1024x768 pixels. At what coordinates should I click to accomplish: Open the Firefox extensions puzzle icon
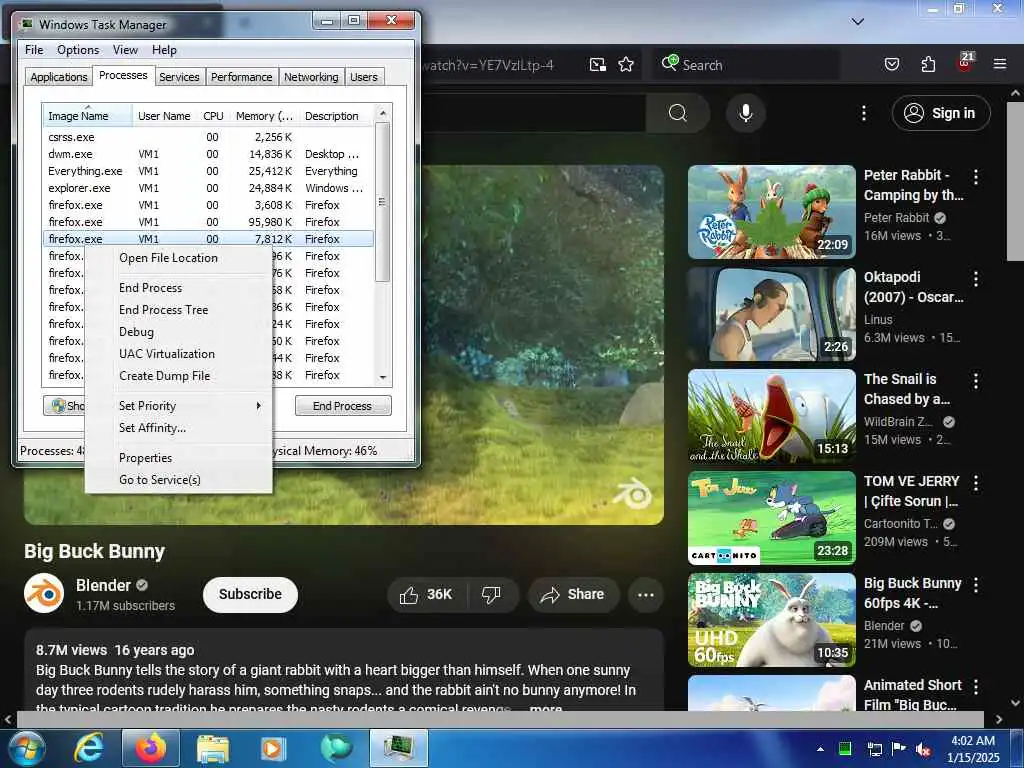click(x=928, y=65)
